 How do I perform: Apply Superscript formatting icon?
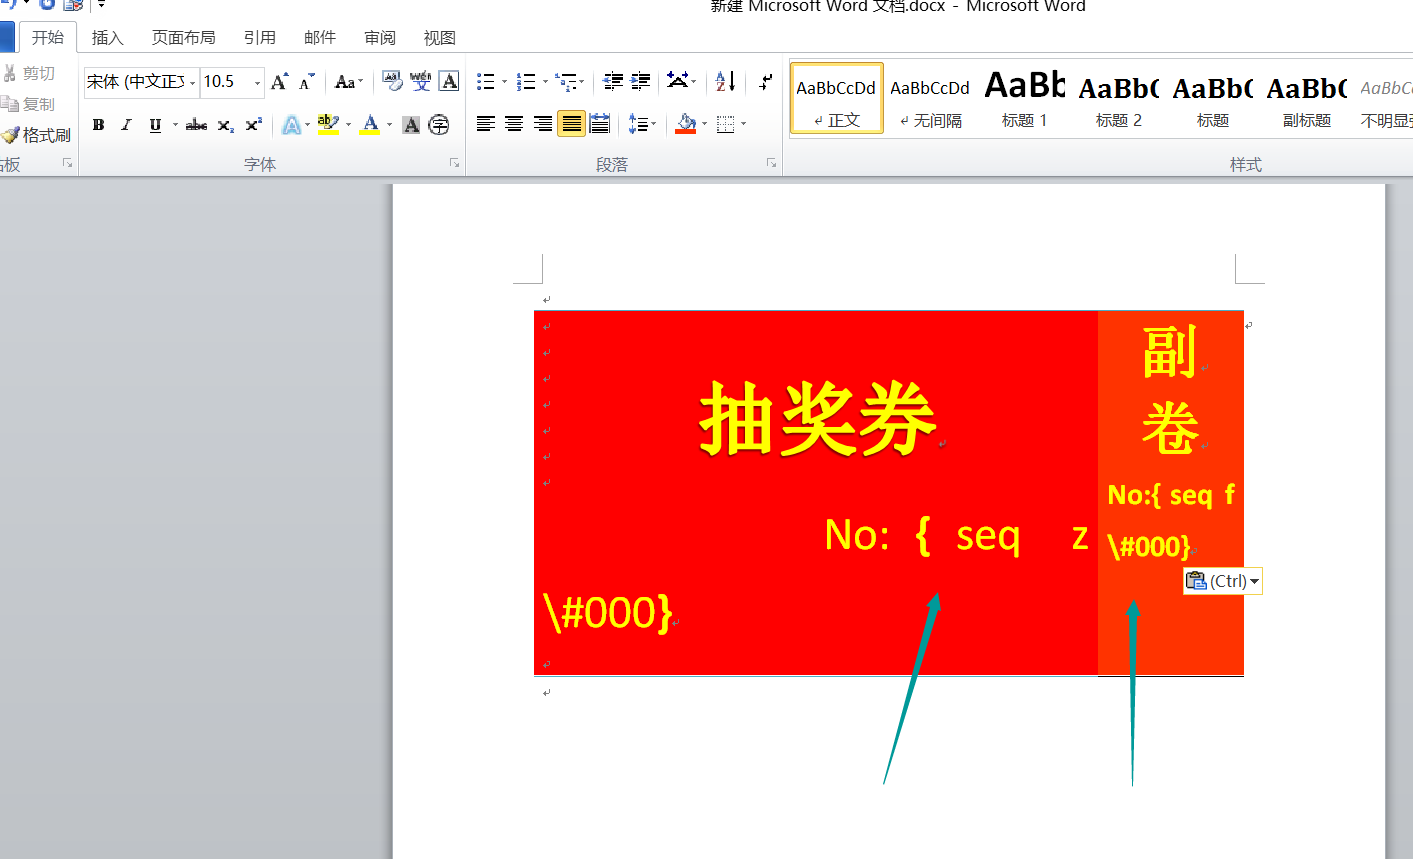tap(253, 125)
